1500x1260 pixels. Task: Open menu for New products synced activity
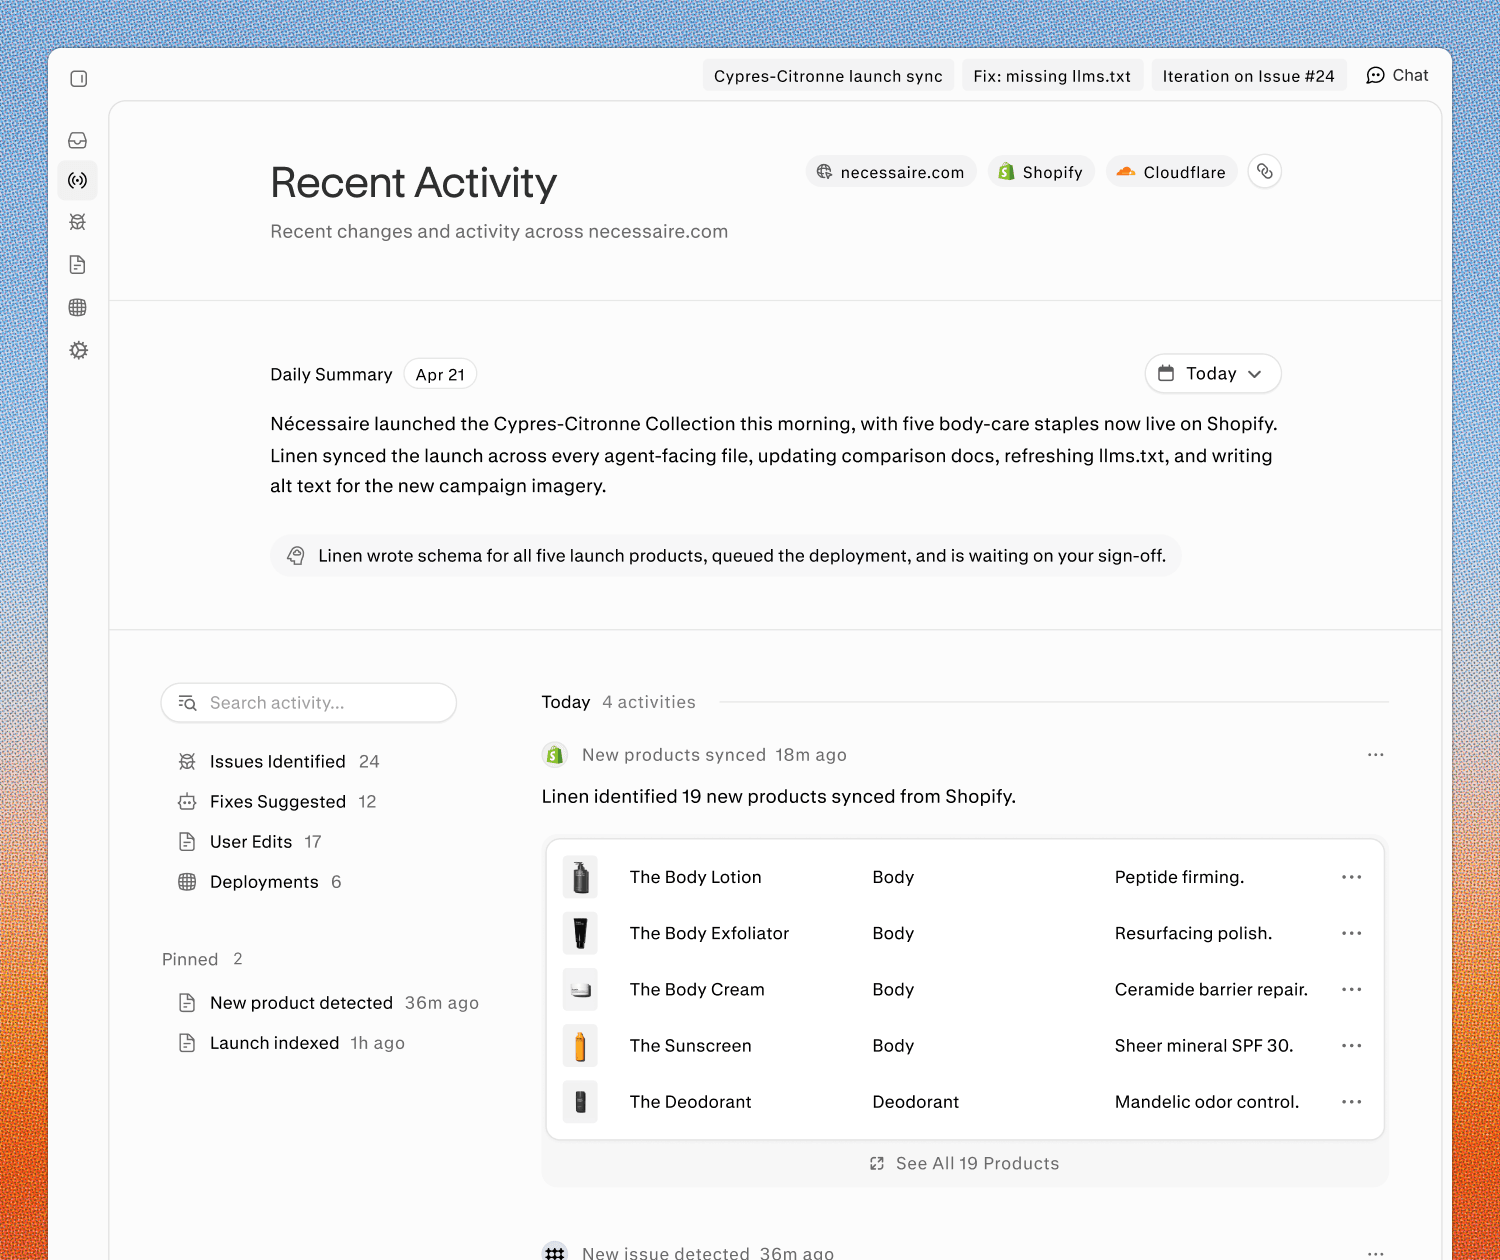(x=1376, y=755)
